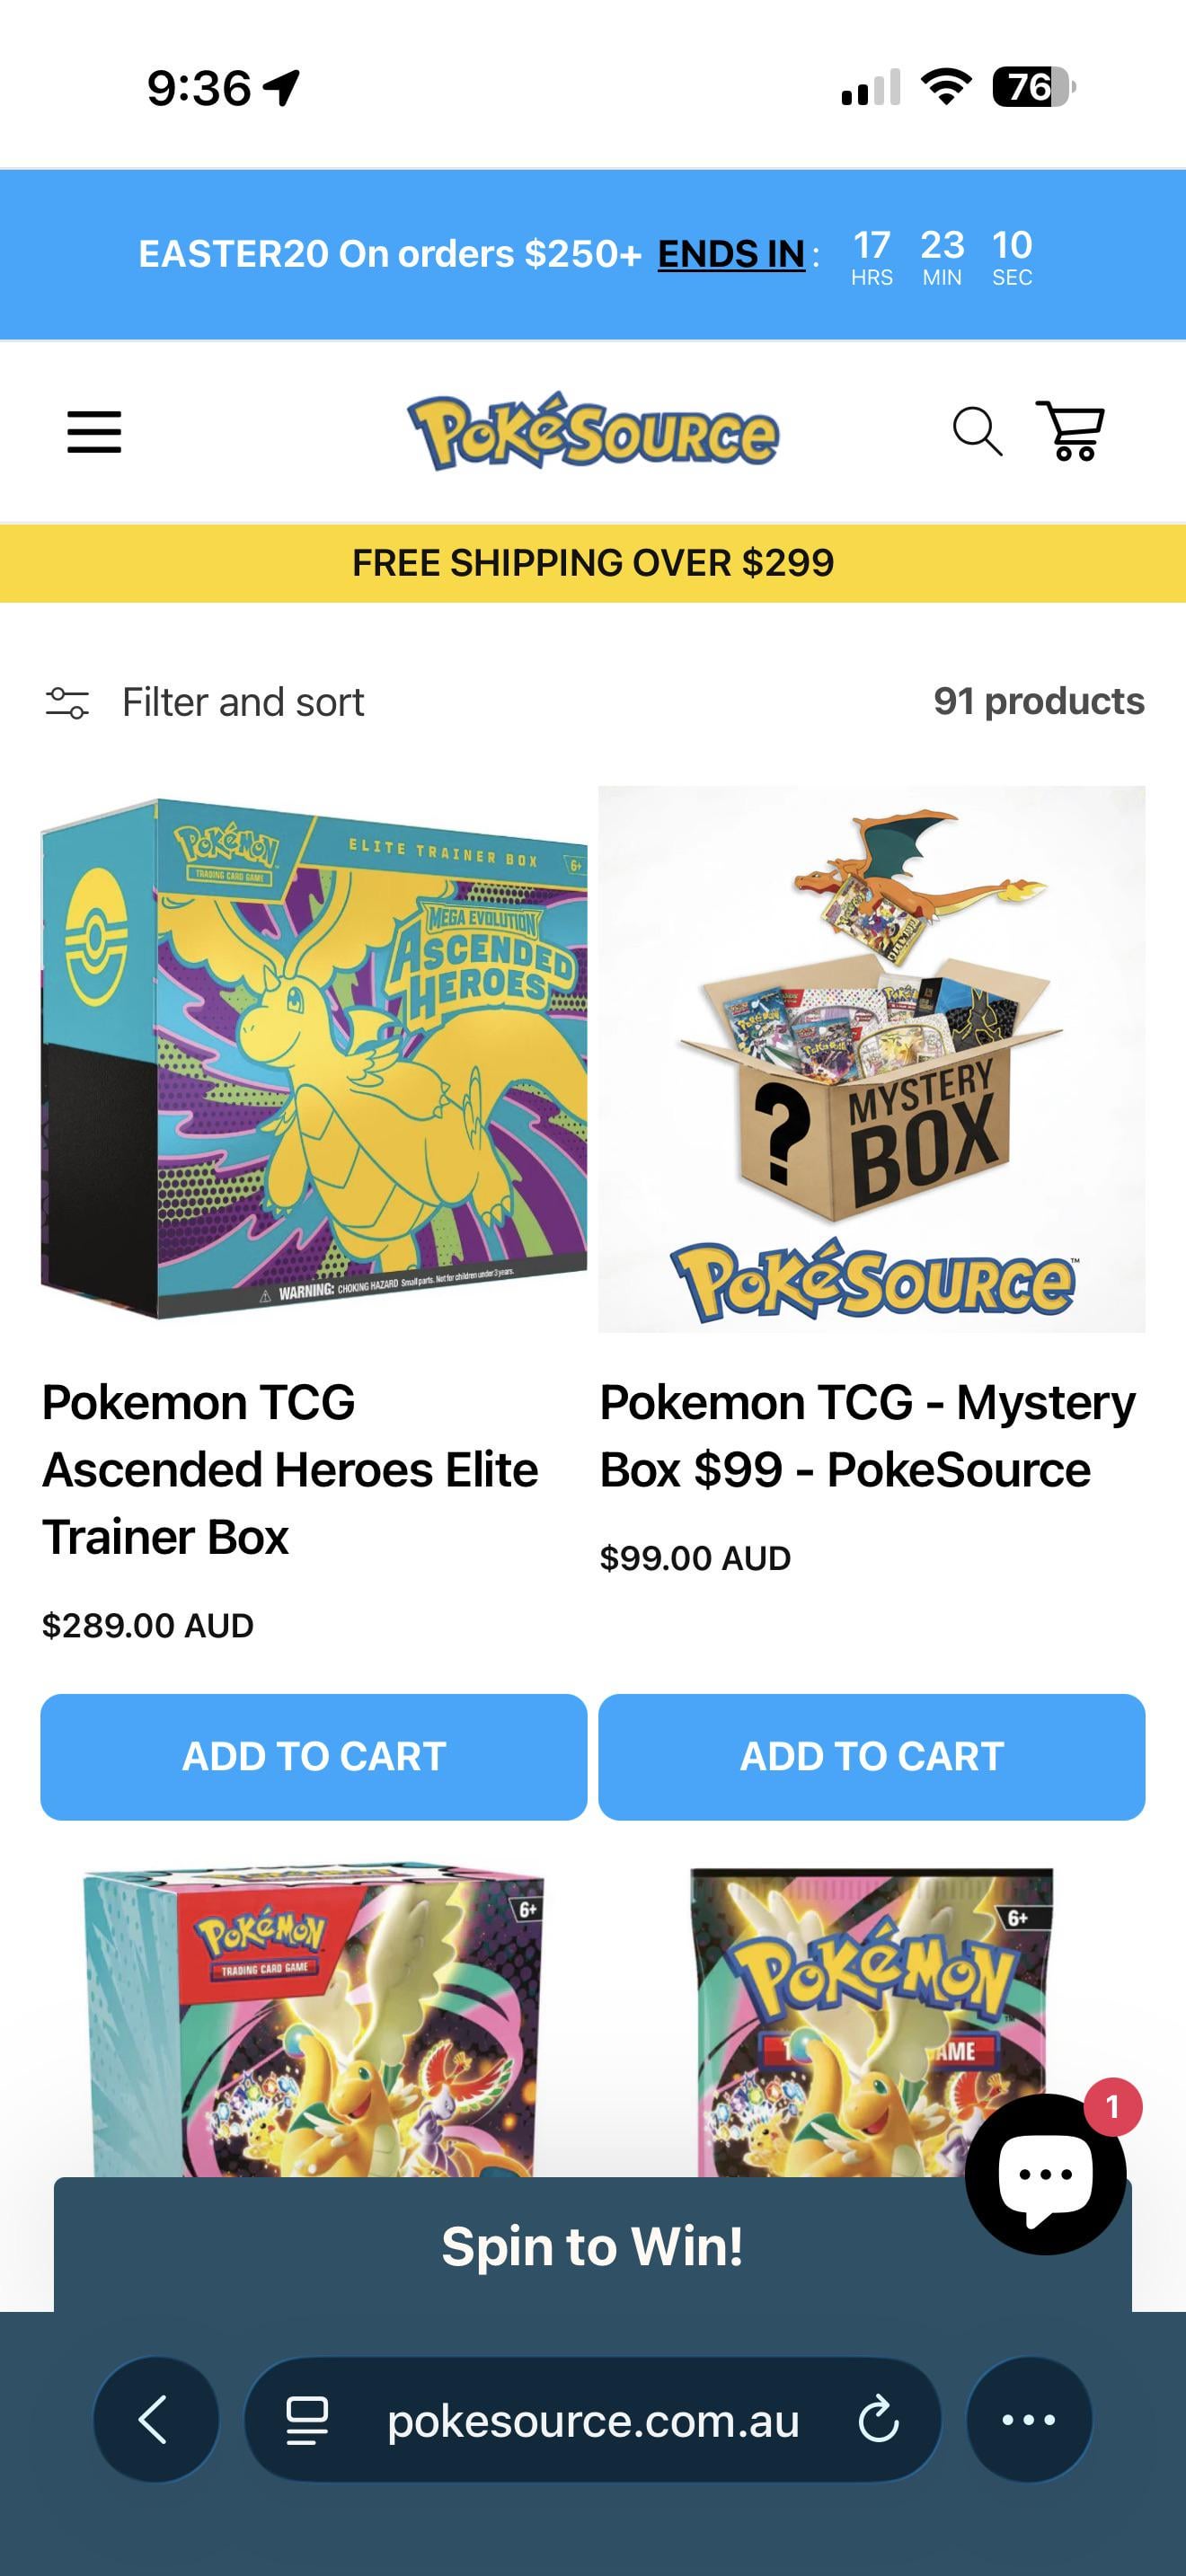The height and width of the screenshot is (2576, 1186).
Task: Open Ascended Heroes Elite Trainer Box title
Action: point(289,1469)
